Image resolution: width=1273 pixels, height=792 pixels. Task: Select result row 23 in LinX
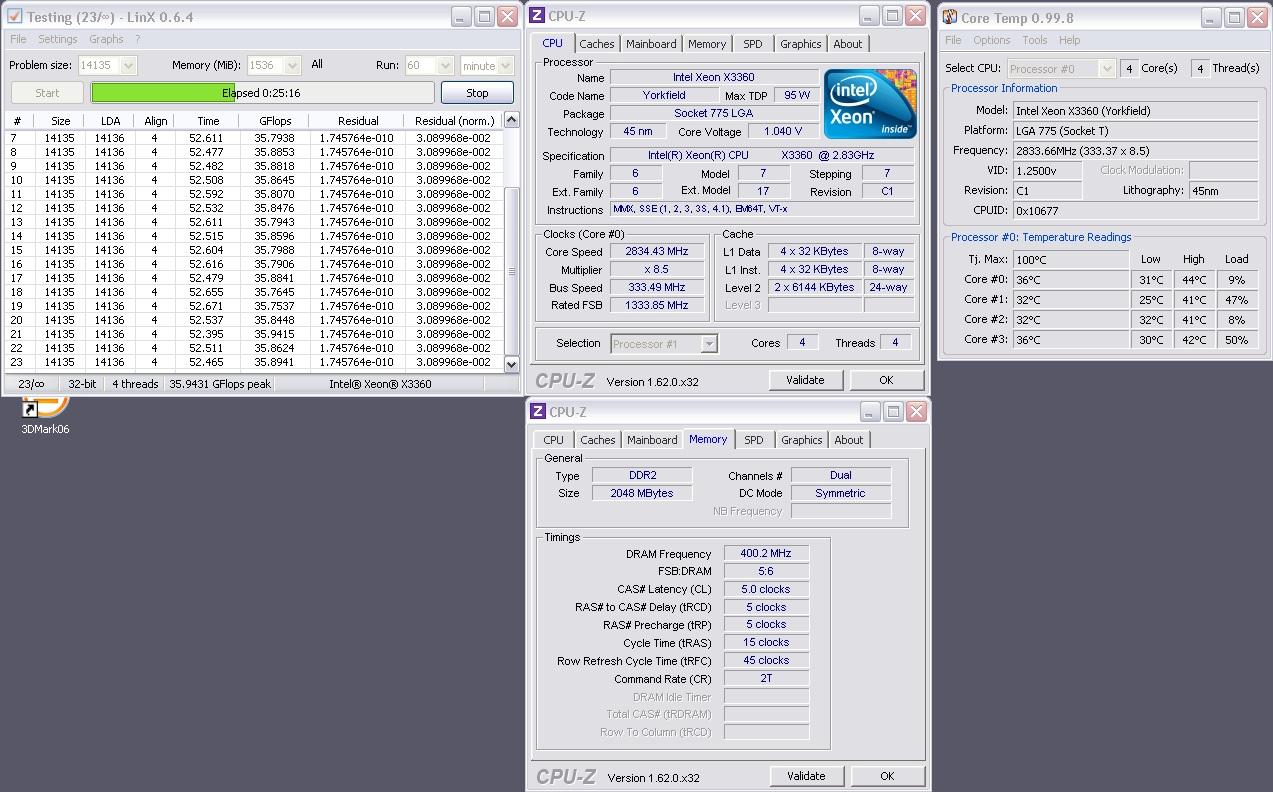(254, 362)
